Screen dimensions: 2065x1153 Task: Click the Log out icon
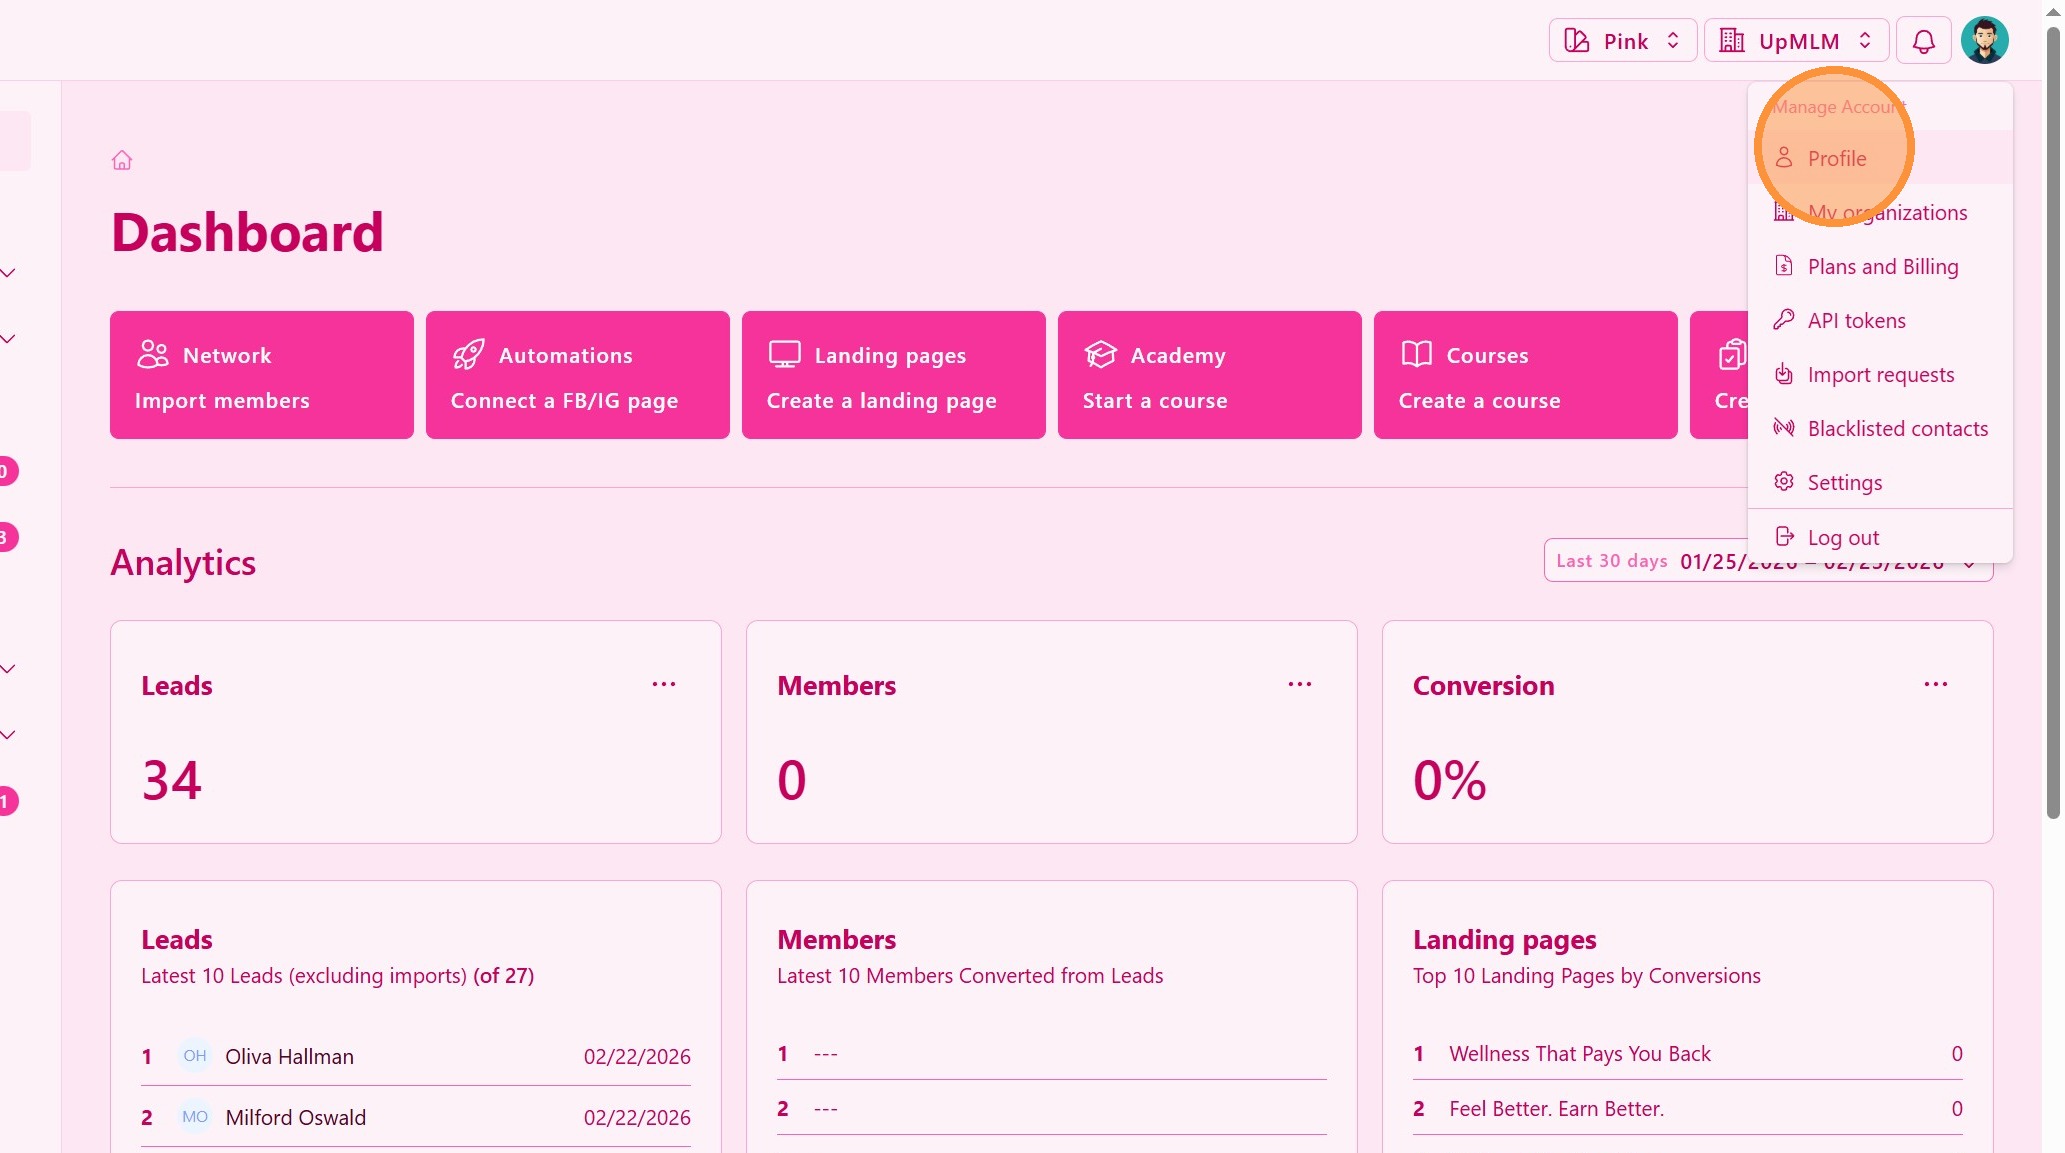pyautogui.click(x=1784, y=537)
